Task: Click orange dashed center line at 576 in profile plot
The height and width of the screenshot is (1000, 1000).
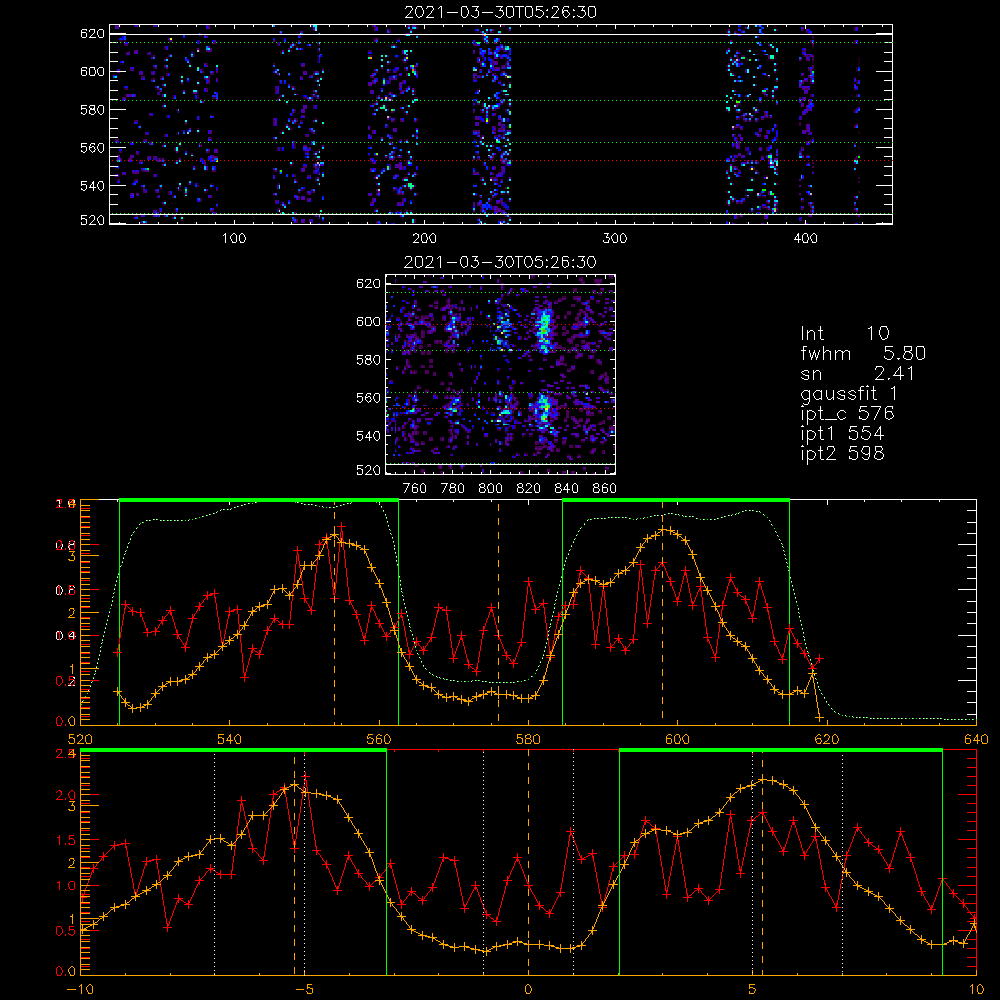Action: (499, 612)
